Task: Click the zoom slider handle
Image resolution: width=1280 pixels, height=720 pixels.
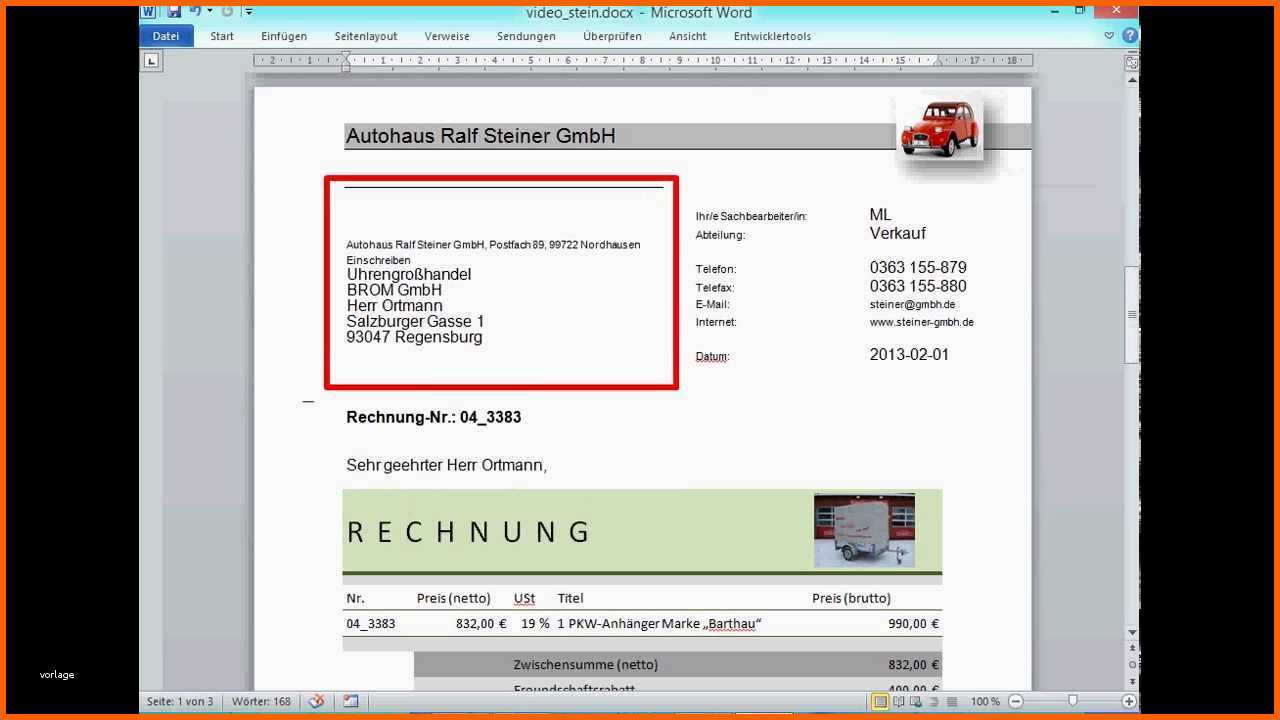Action: pos(1072,701)
